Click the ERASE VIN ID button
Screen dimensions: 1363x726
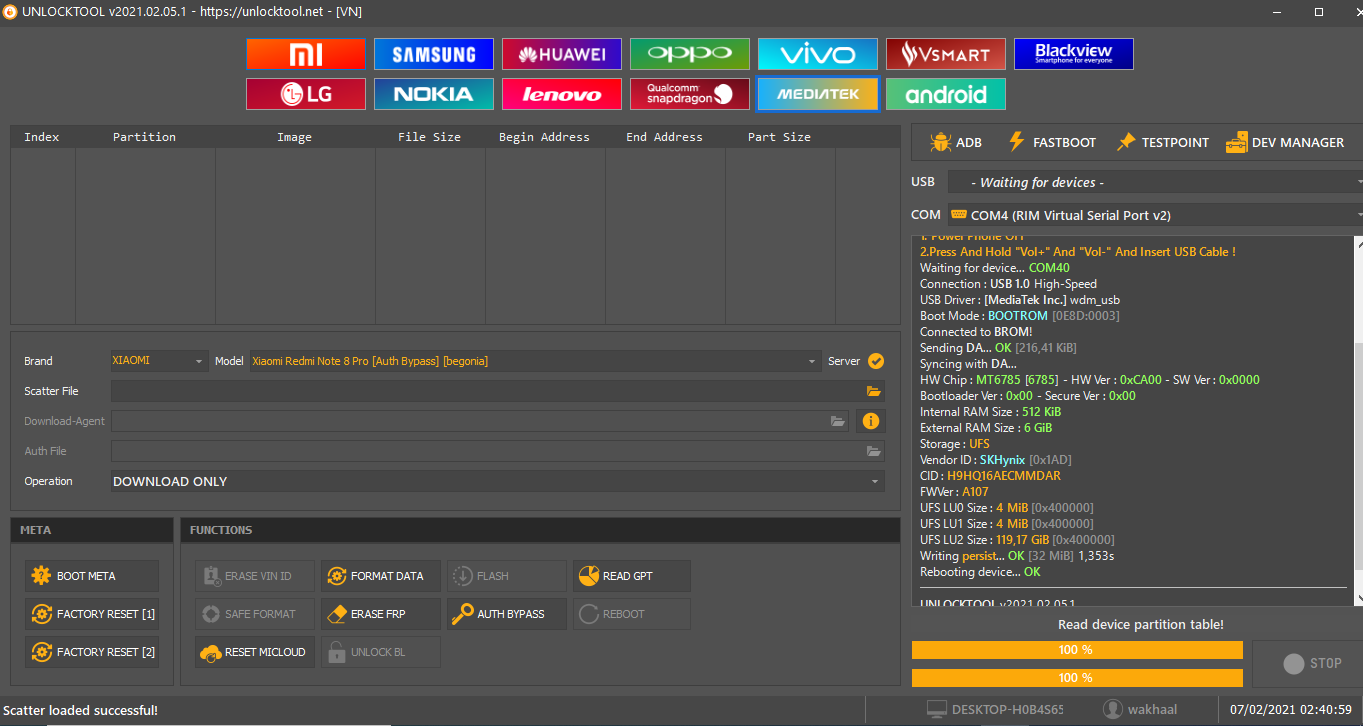coord(255,576)
